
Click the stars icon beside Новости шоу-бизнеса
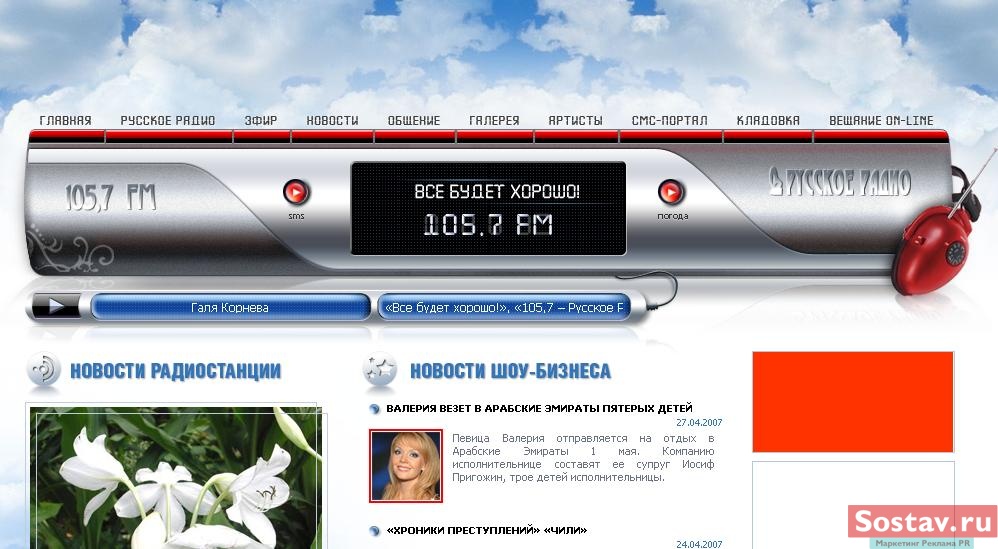(379, 370)
